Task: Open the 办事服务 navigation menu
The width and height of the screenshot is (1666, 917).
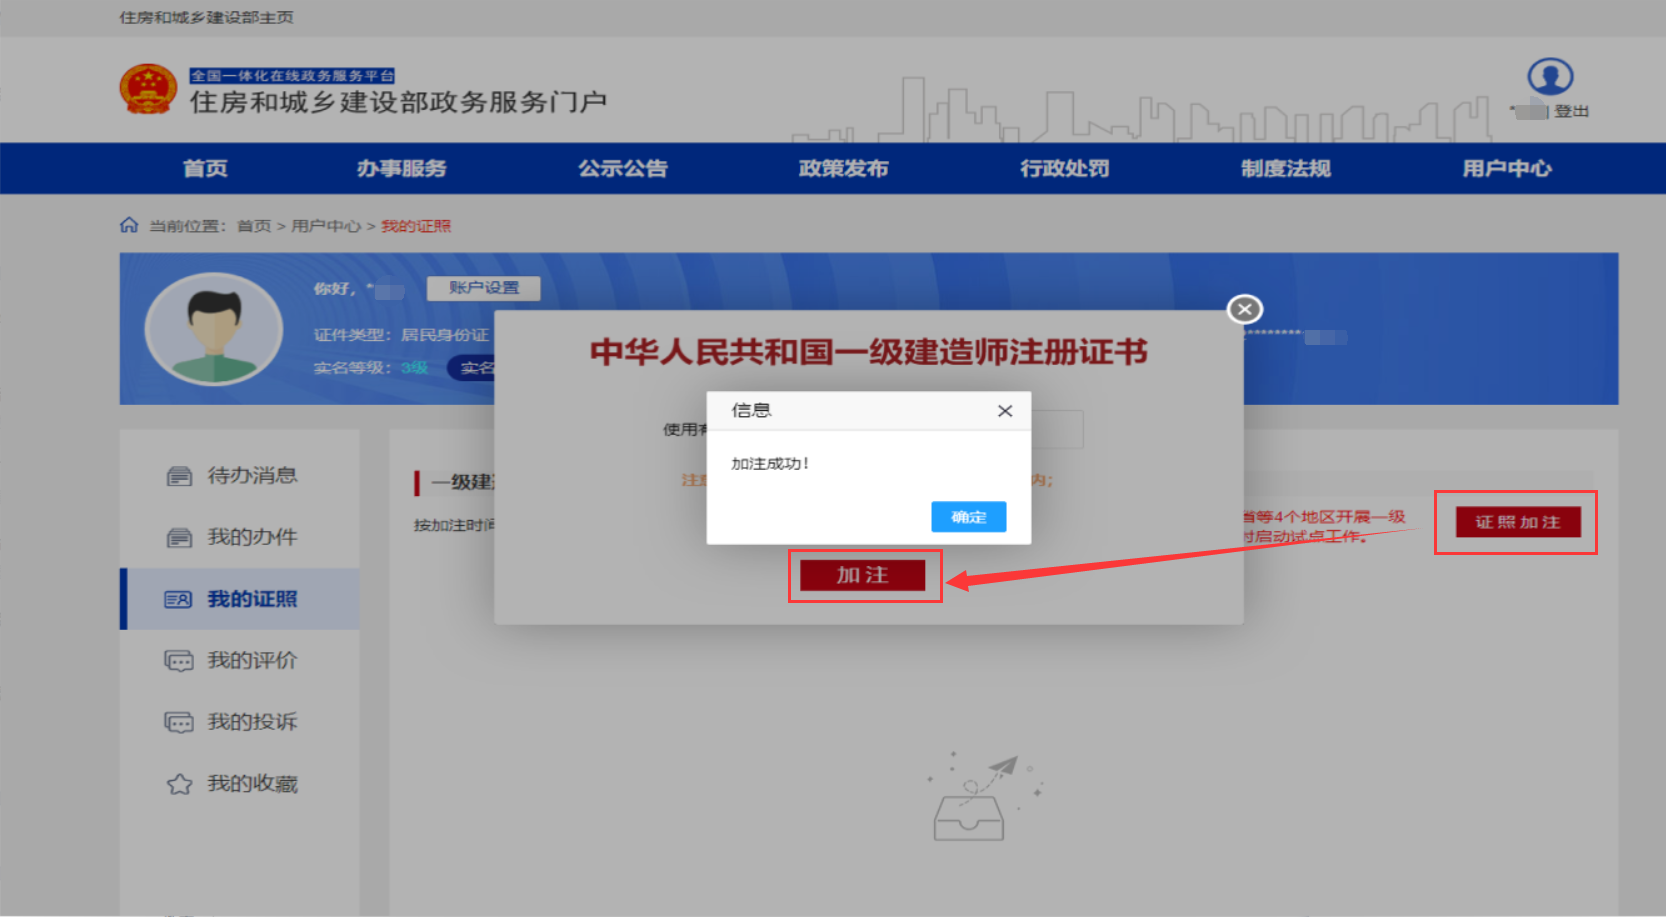Action: click(x=402, y=168)
